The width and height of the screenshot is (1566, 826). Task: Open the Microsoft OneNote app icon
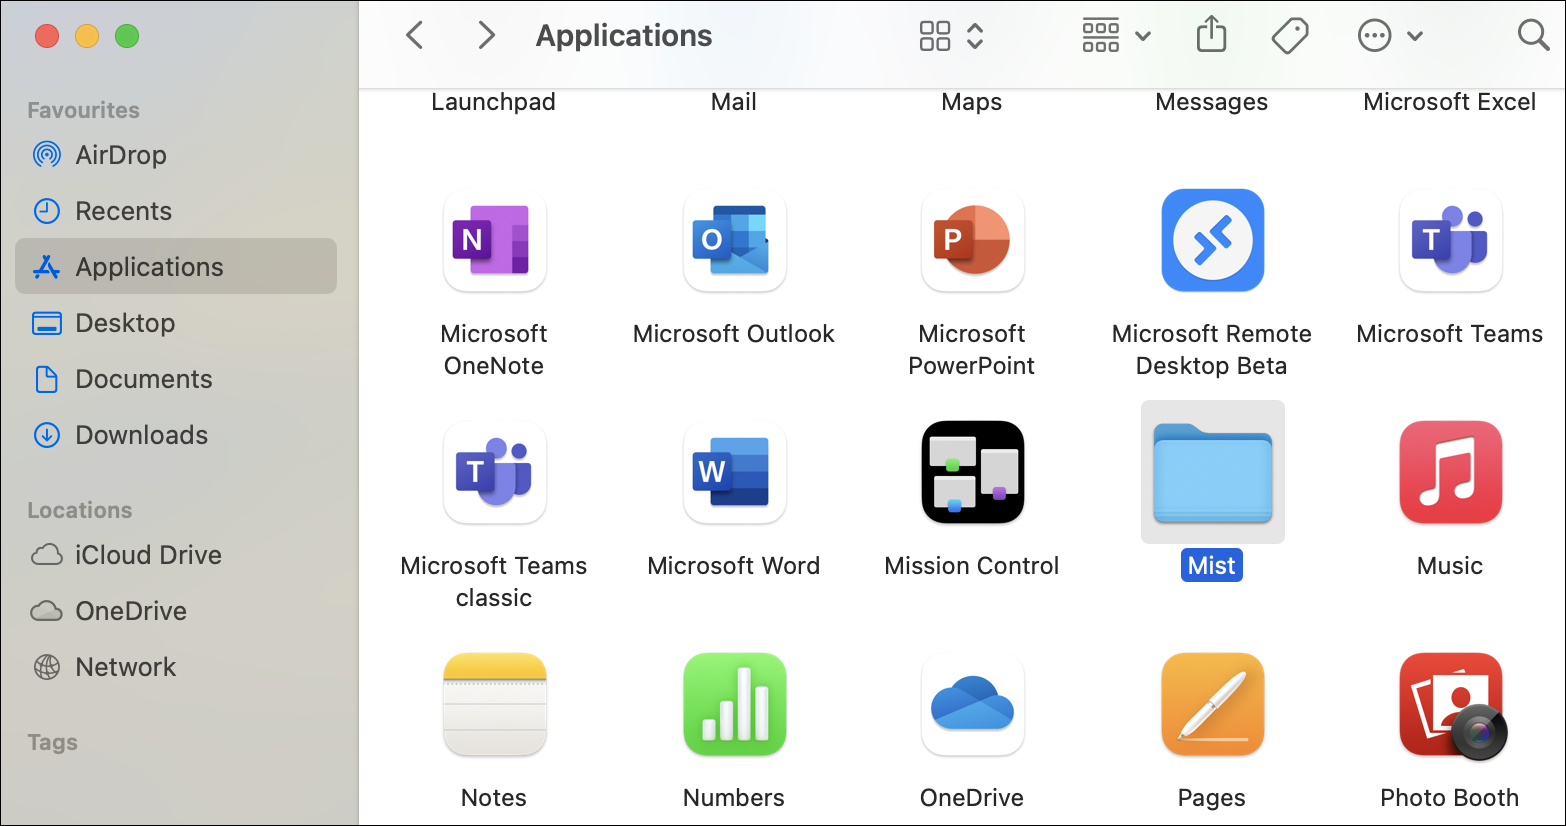[x=494, y=241]
